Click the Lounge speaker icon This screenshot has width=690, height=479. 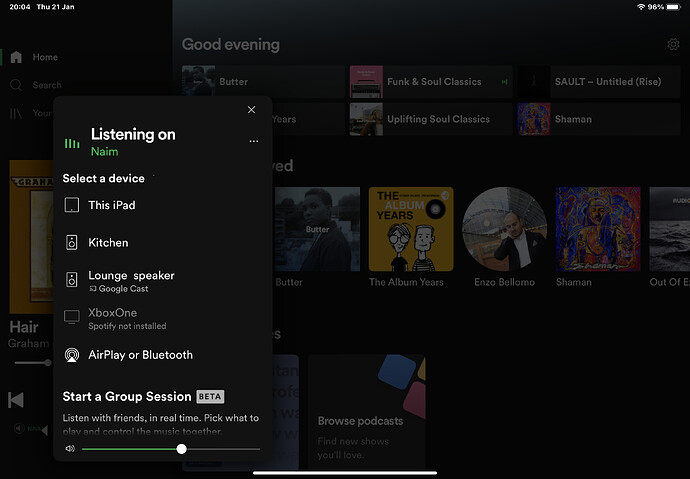(72, 279)
